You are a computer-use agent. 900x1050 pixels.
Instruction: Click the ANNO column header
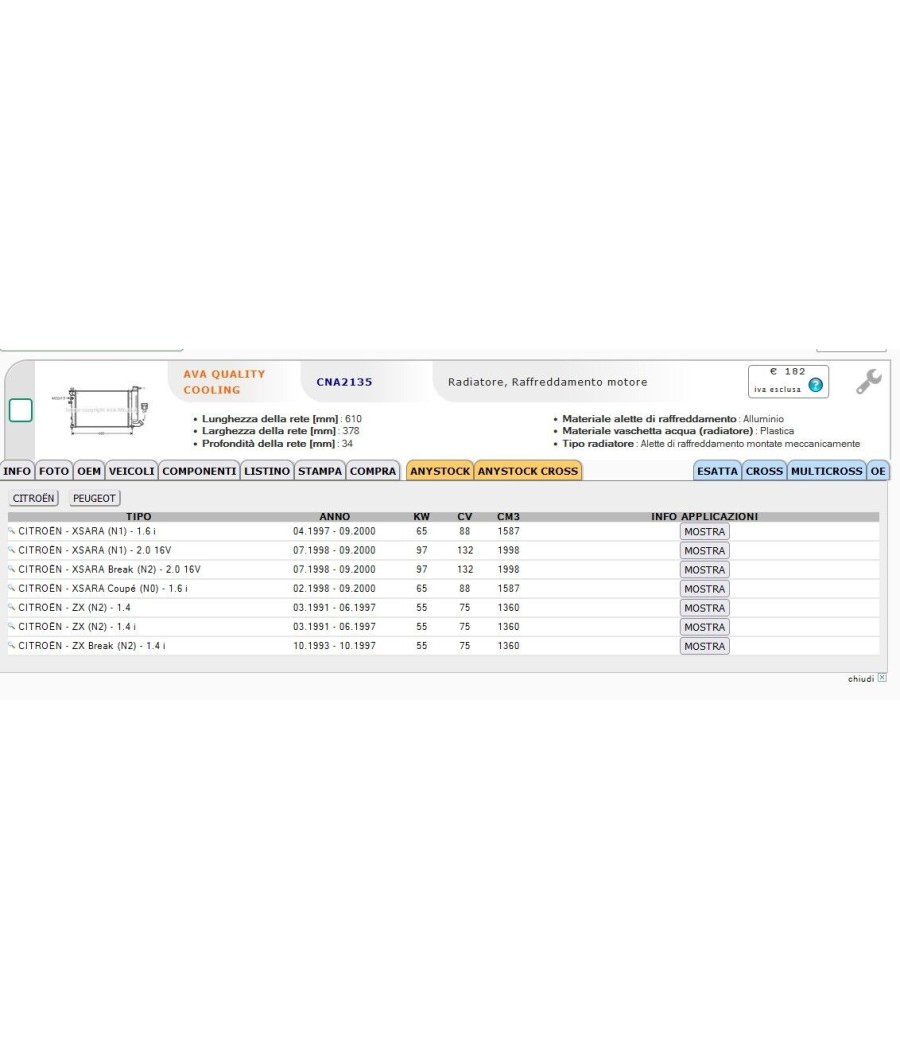pyautogui.click(x=334, y=516)
